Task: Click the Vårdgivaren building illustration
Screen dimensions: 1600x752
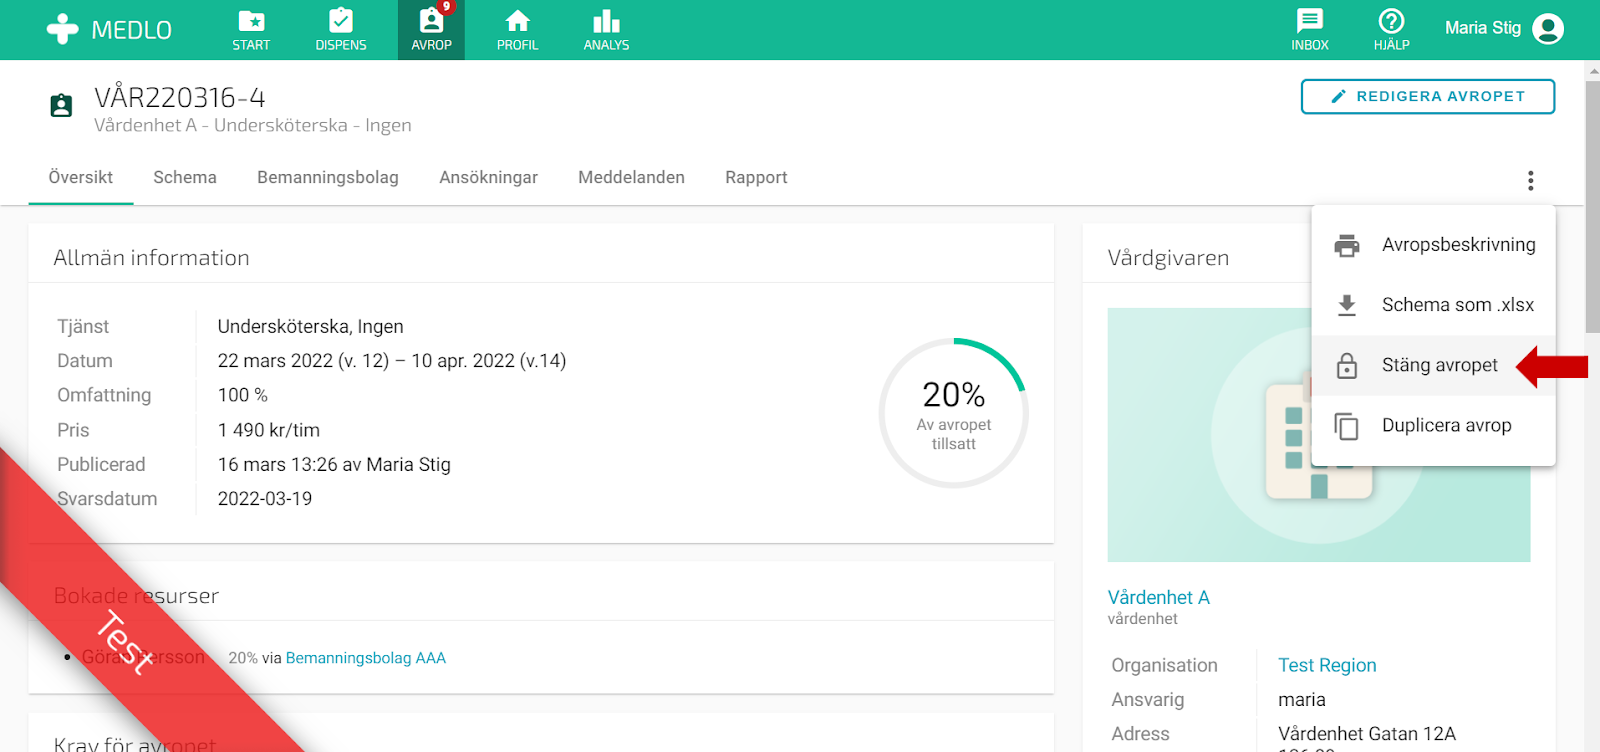Action: click(x=1319, y=435)
